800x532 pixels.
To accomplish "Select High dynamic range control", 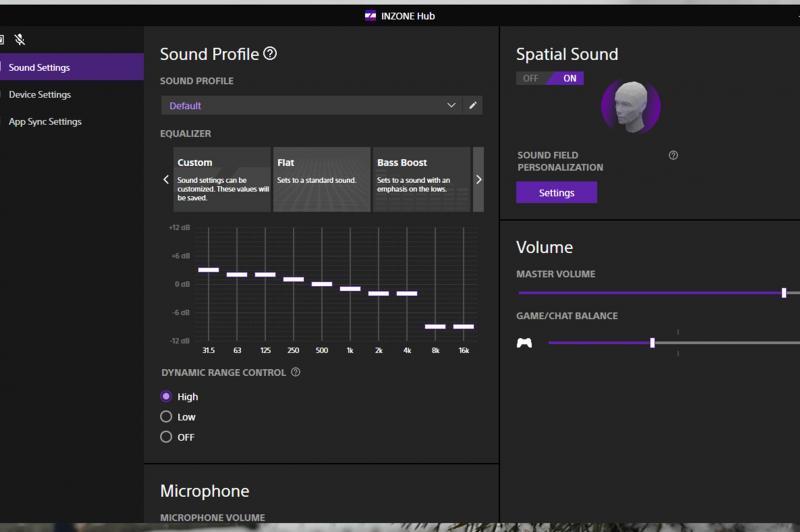I will (x=166, y=396).
